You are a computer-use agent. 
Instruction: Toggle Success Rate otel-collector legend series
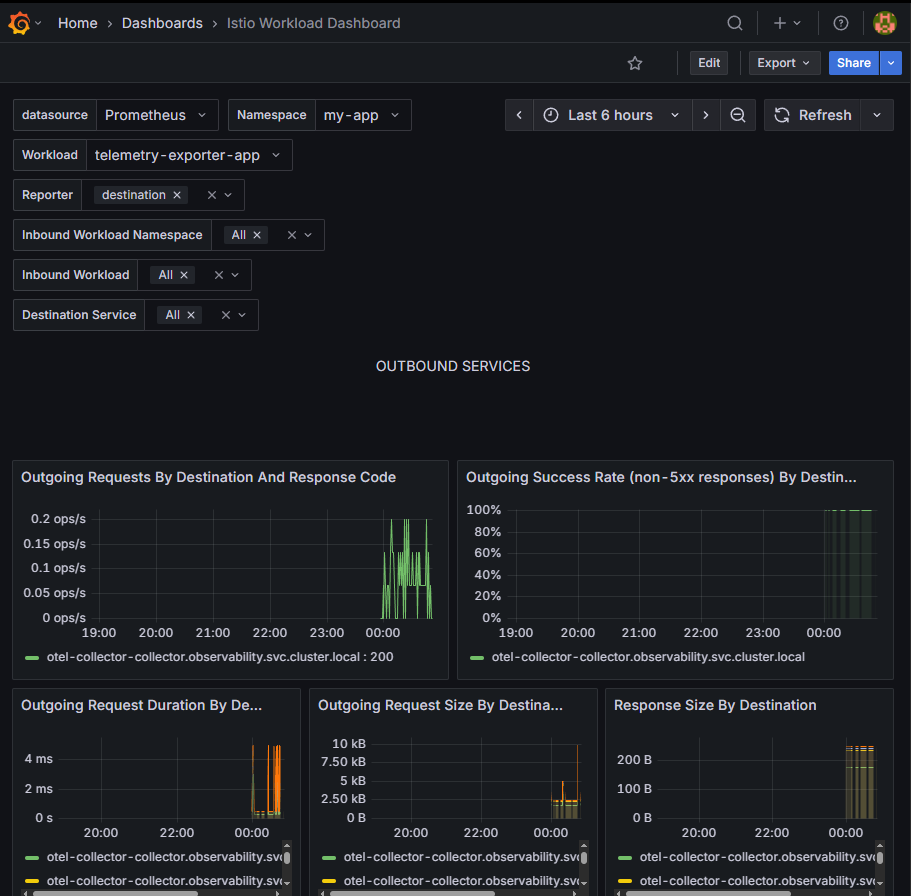point(648,657)
